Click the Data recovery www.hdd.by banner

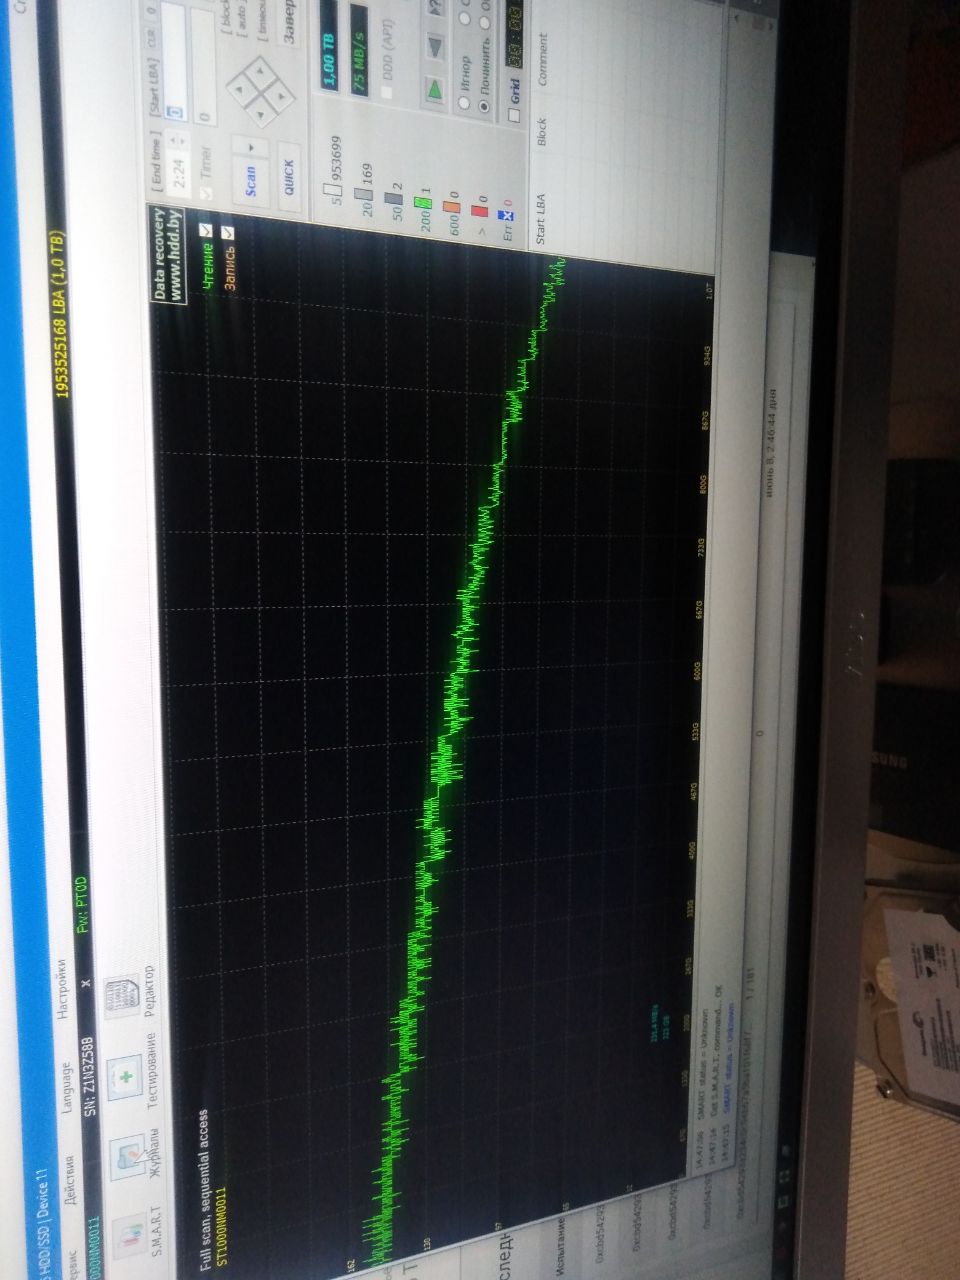[x=168, y=255]
